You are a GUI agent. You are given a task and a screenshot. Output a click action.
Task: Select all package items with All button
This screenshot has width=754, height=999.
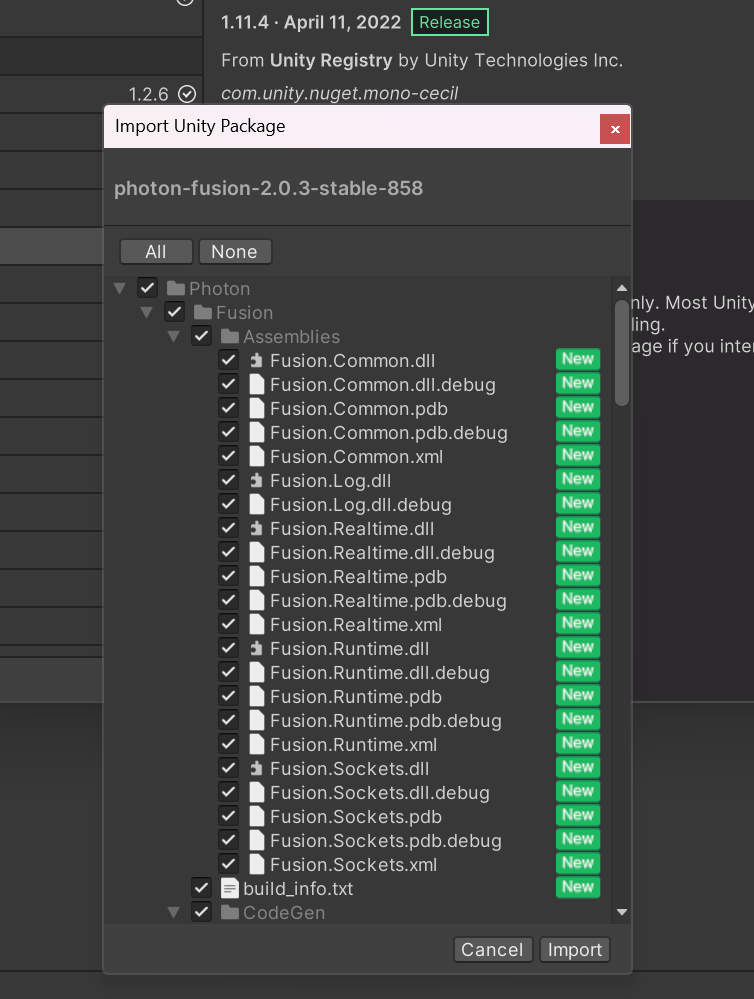point(156,252)
